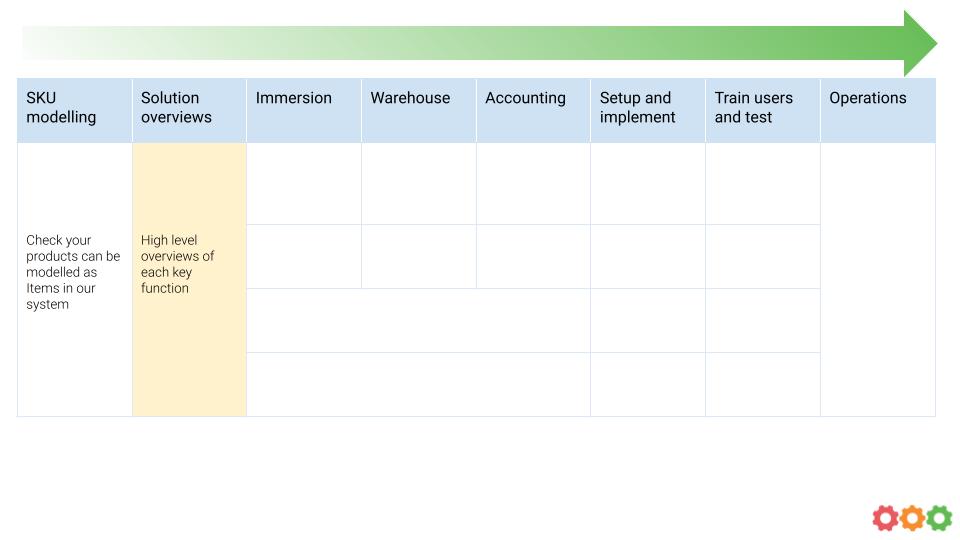Click the orange gear icon
The image size is (960, 540).
point(912,518)
